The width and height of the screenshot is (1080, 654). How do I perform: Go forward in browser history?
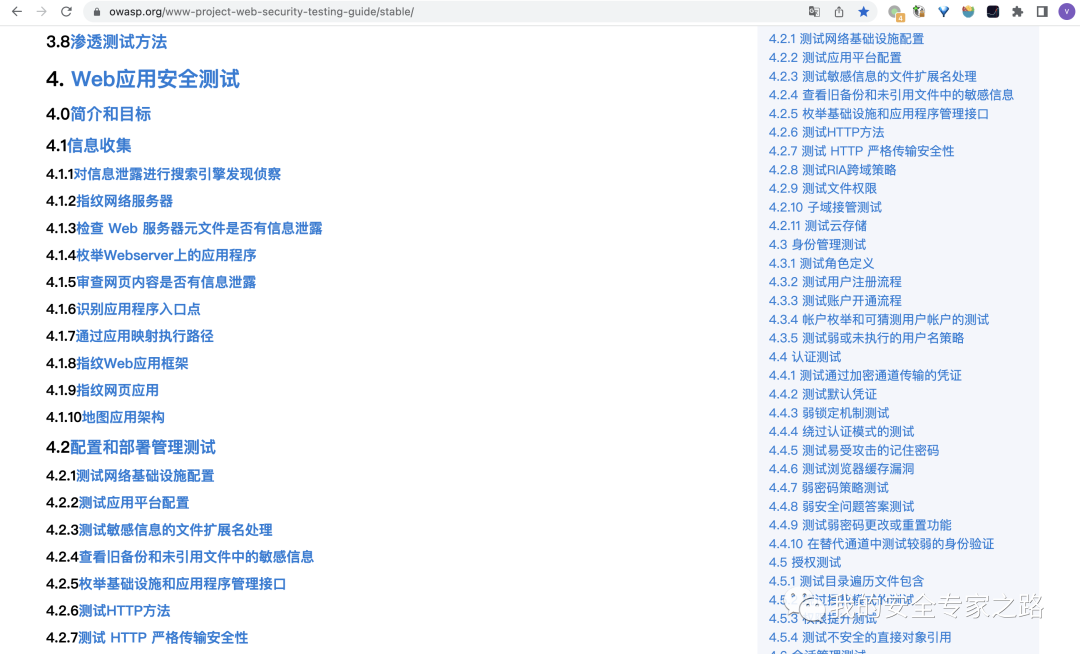click(x=41, y=12)
